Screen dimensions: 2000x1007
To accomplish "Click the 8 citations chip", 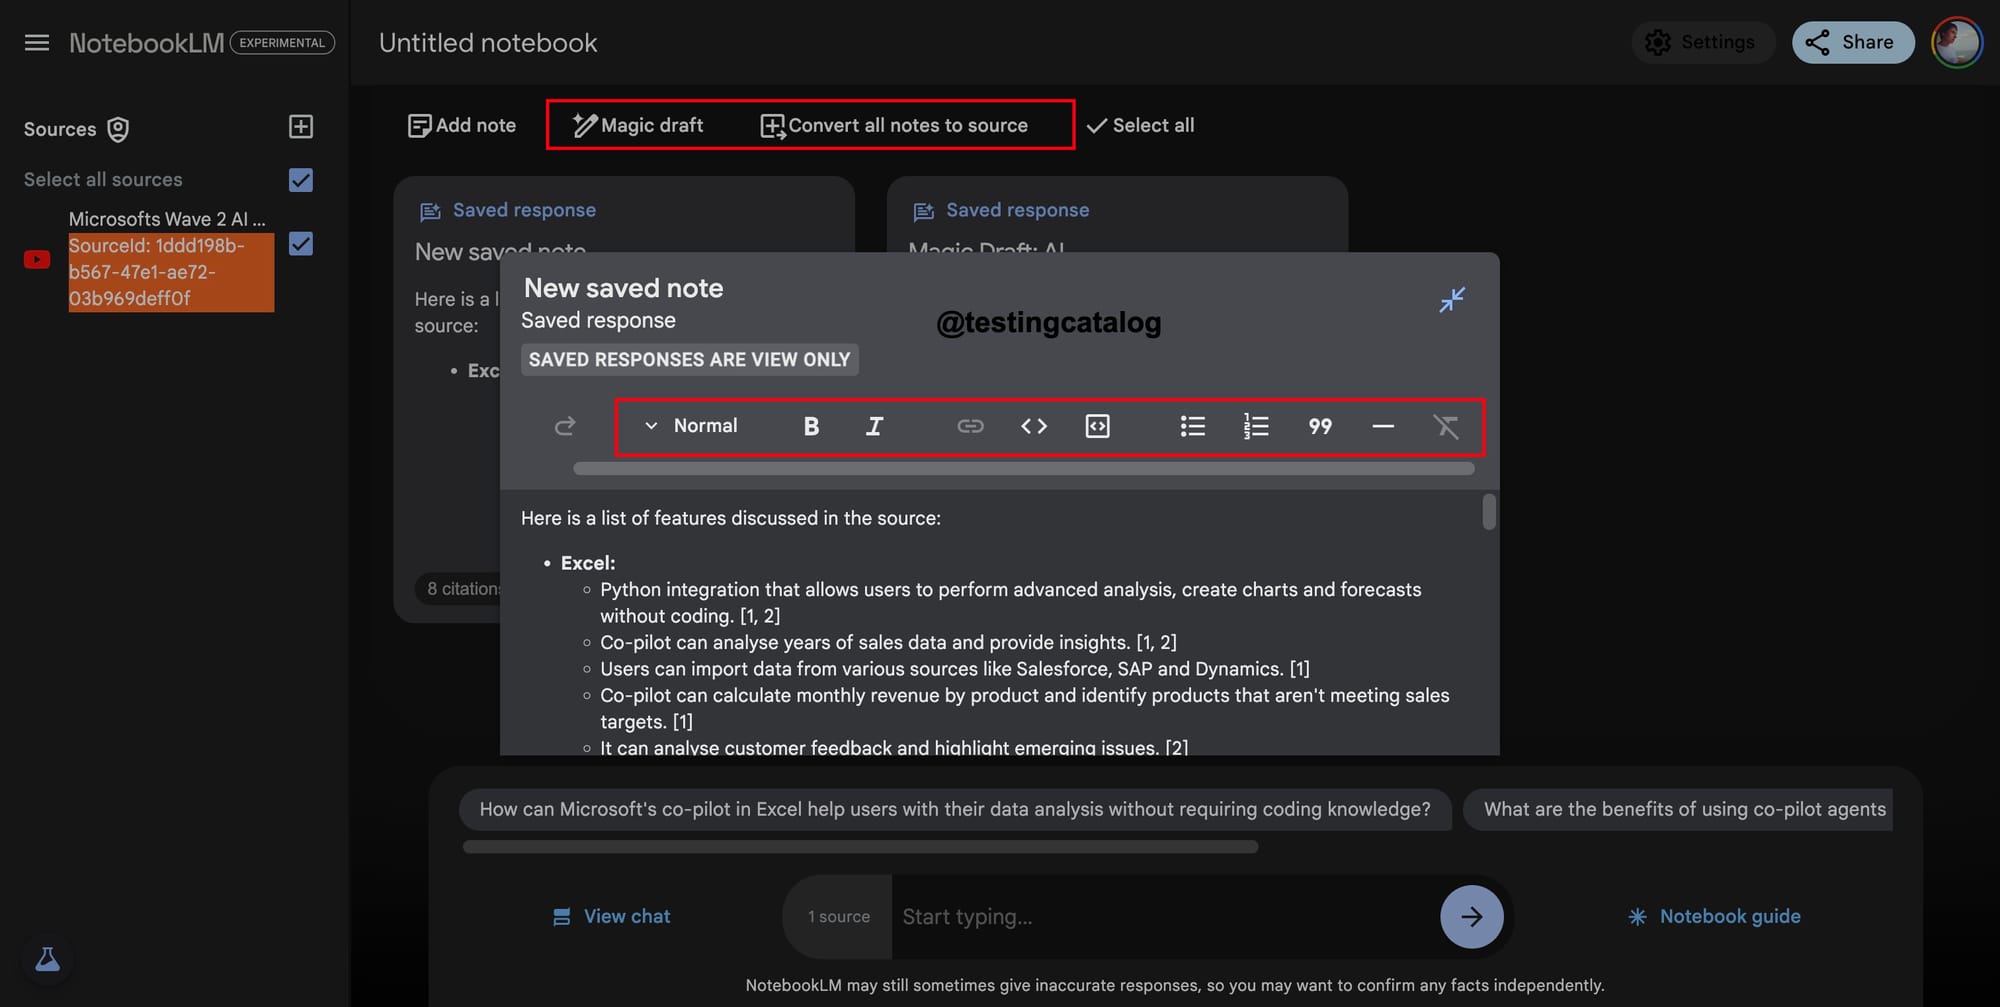I will [x=460, y=589].
